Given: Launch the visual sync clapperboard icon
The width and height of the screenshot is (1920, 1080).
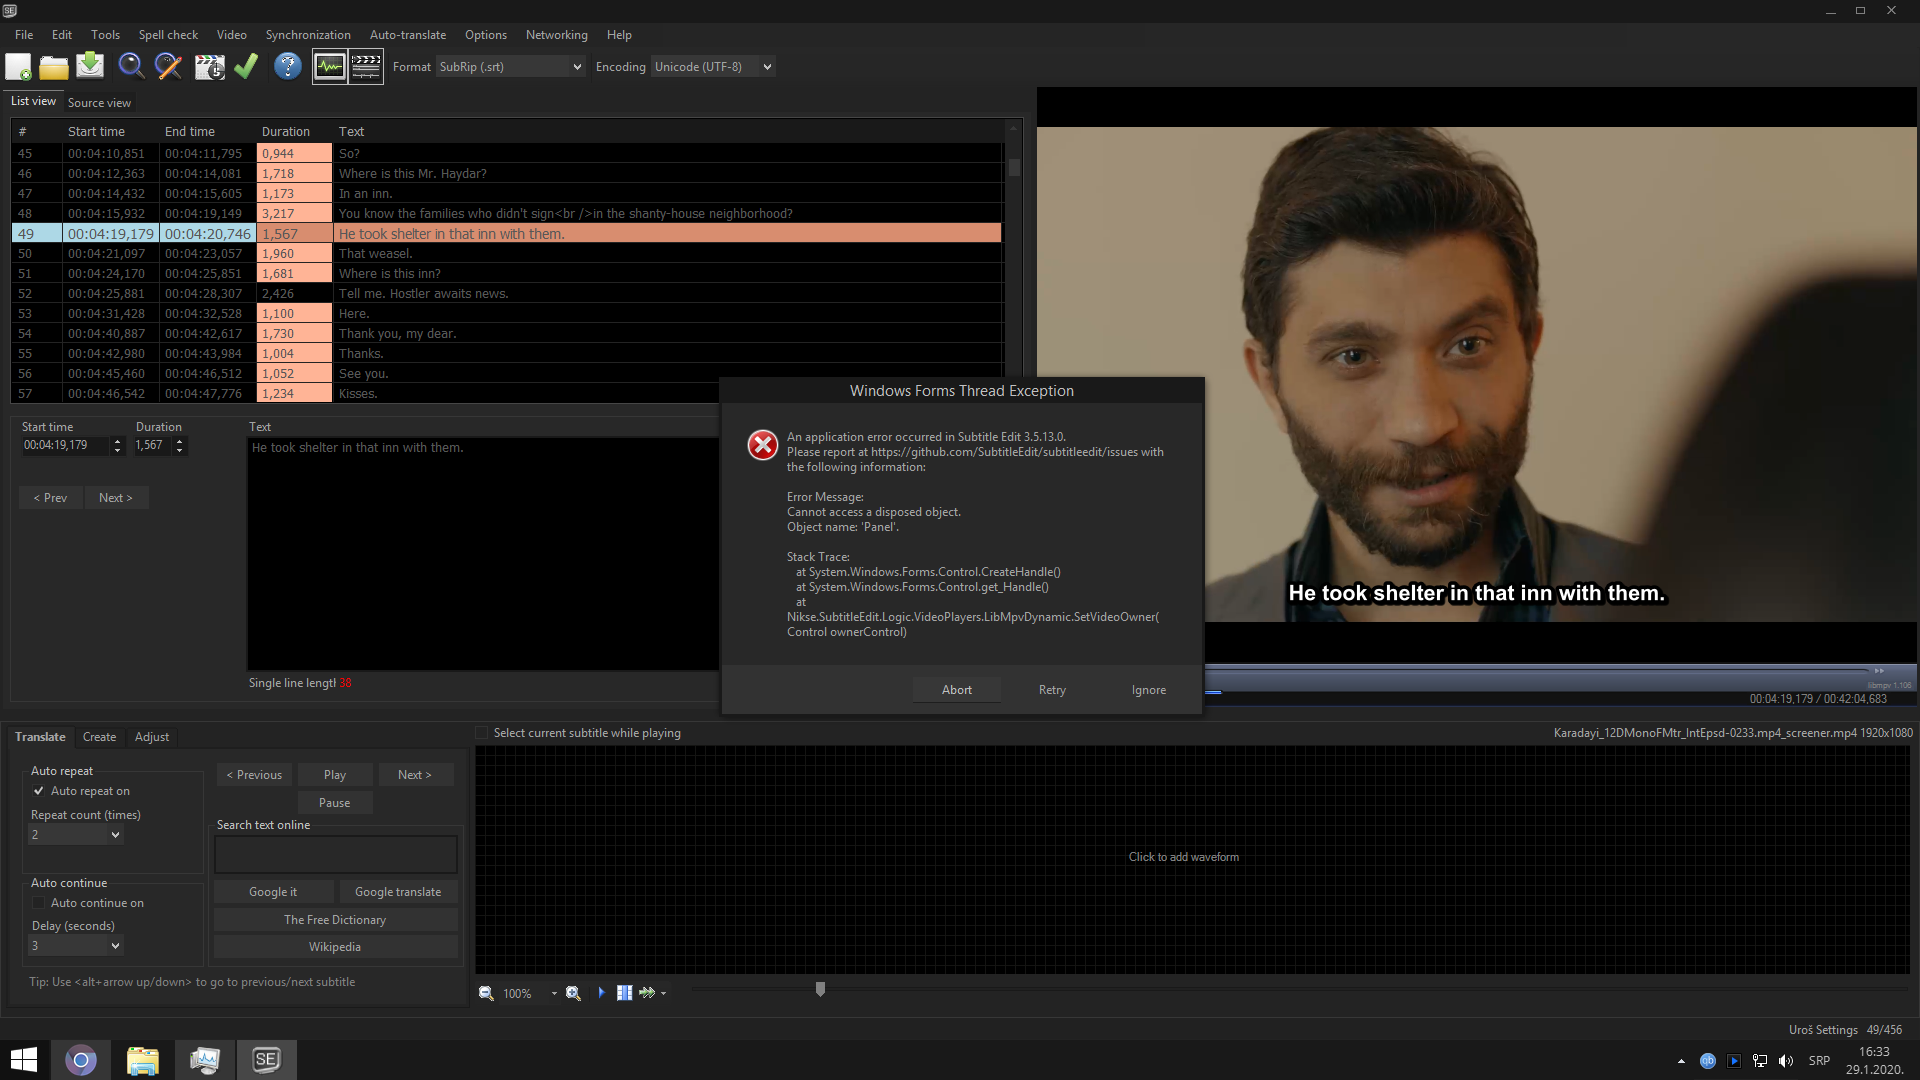Looking at the screenshot, I should coord(209,67).
